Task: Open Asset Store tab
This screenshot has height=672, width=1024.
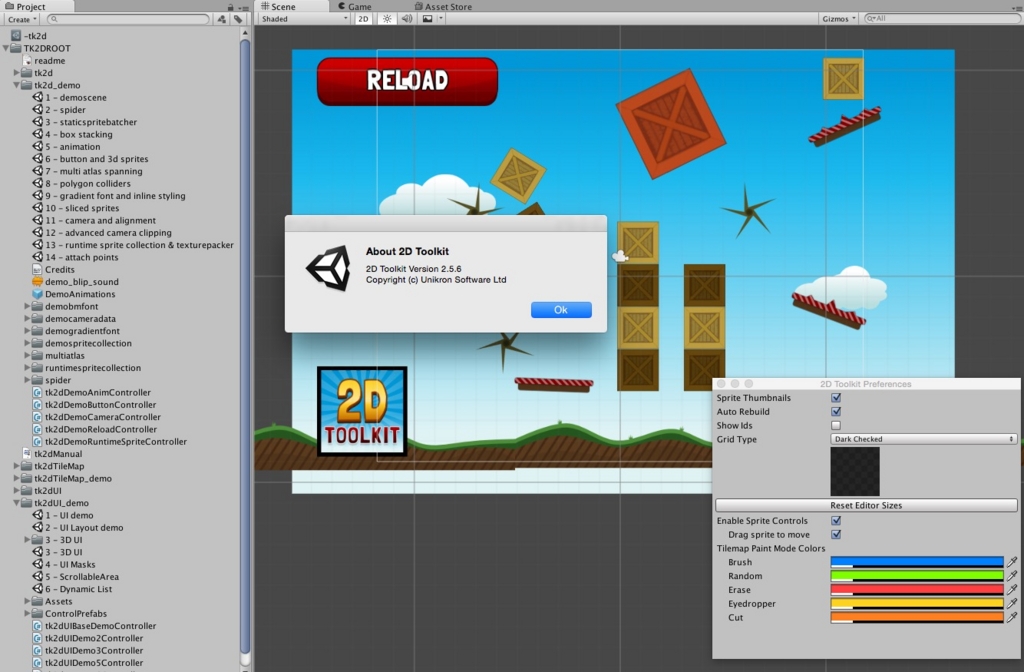Action: [x=443, y=7]
